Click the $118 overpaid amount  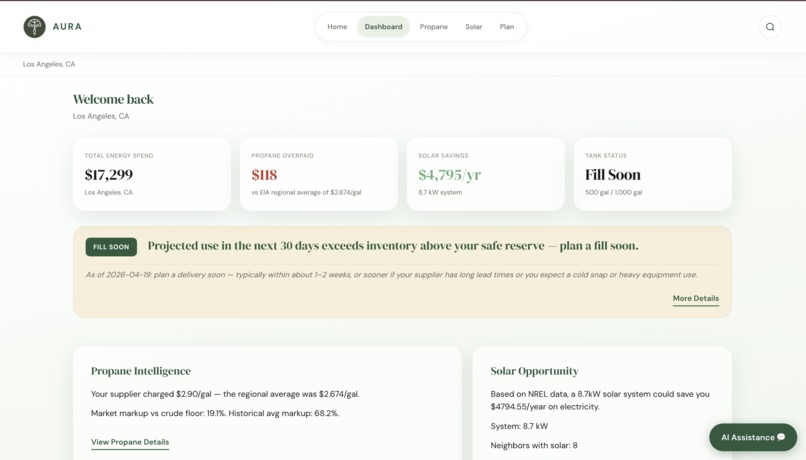point(264,175)
